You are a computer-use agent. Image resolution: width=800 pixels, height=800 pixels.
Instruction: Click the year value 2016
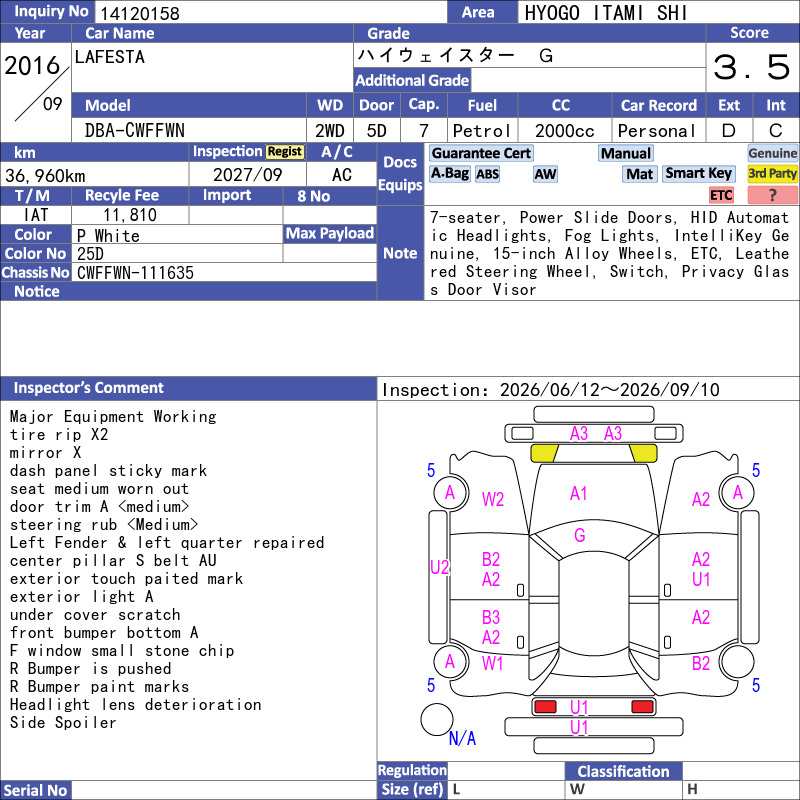pos(33,65)
